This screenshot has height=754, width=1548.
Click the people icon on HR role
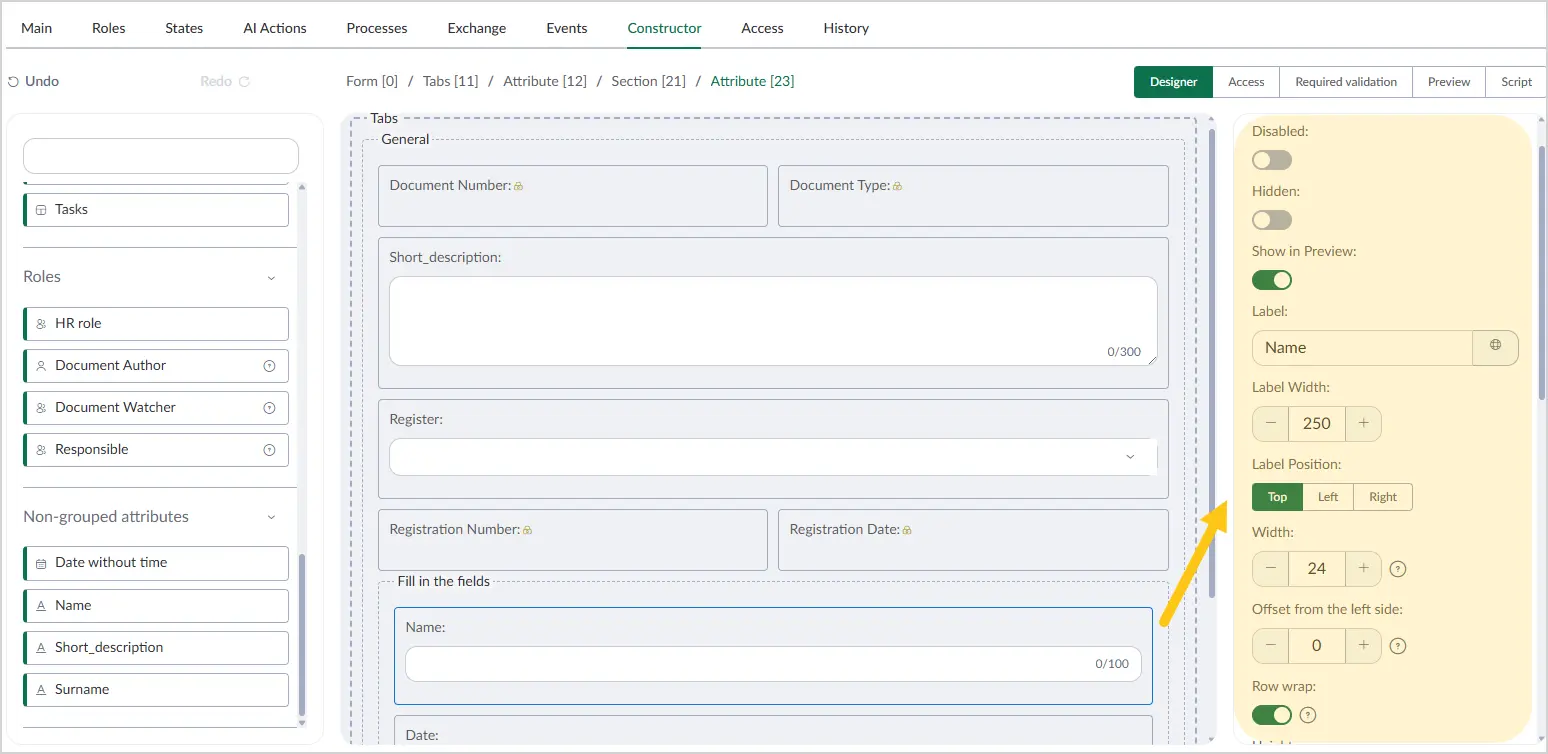coord(41,324)
